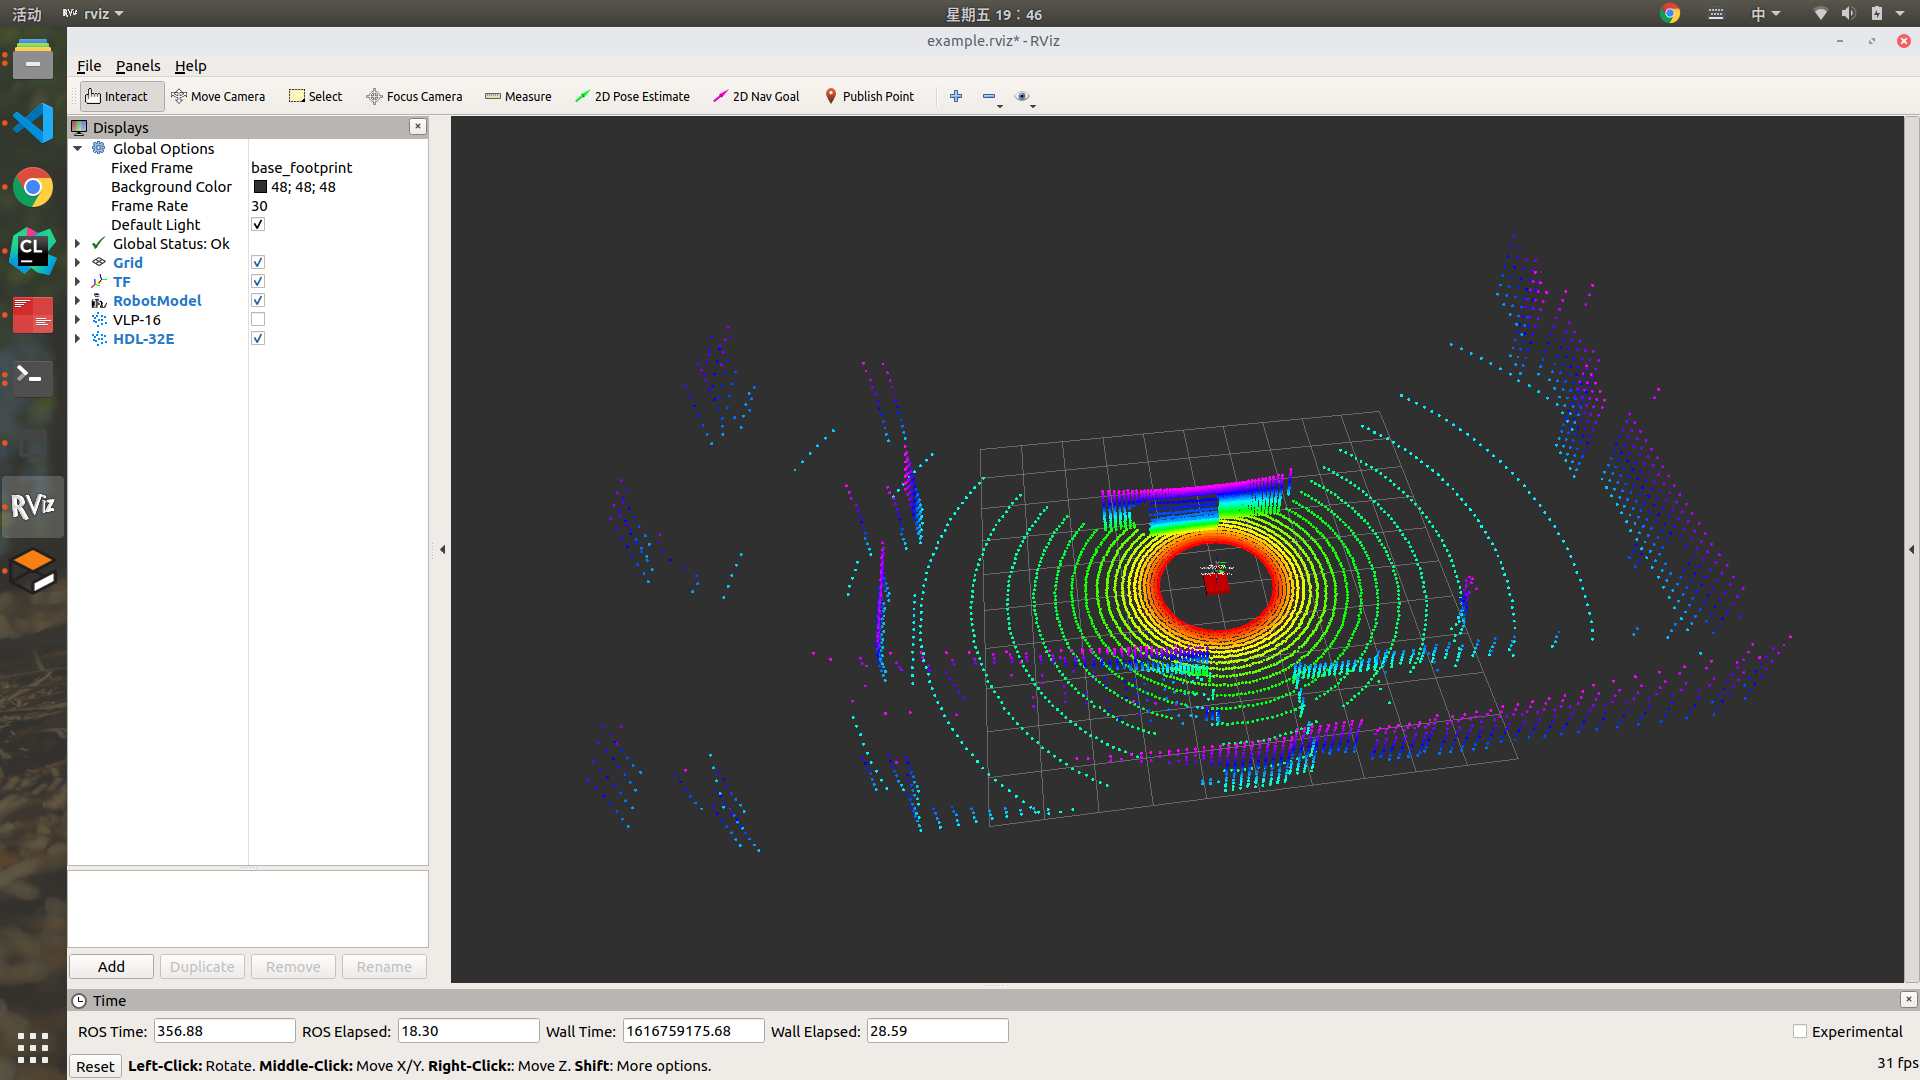Open the File menu
The image size is (1920, 1080).
89,66
